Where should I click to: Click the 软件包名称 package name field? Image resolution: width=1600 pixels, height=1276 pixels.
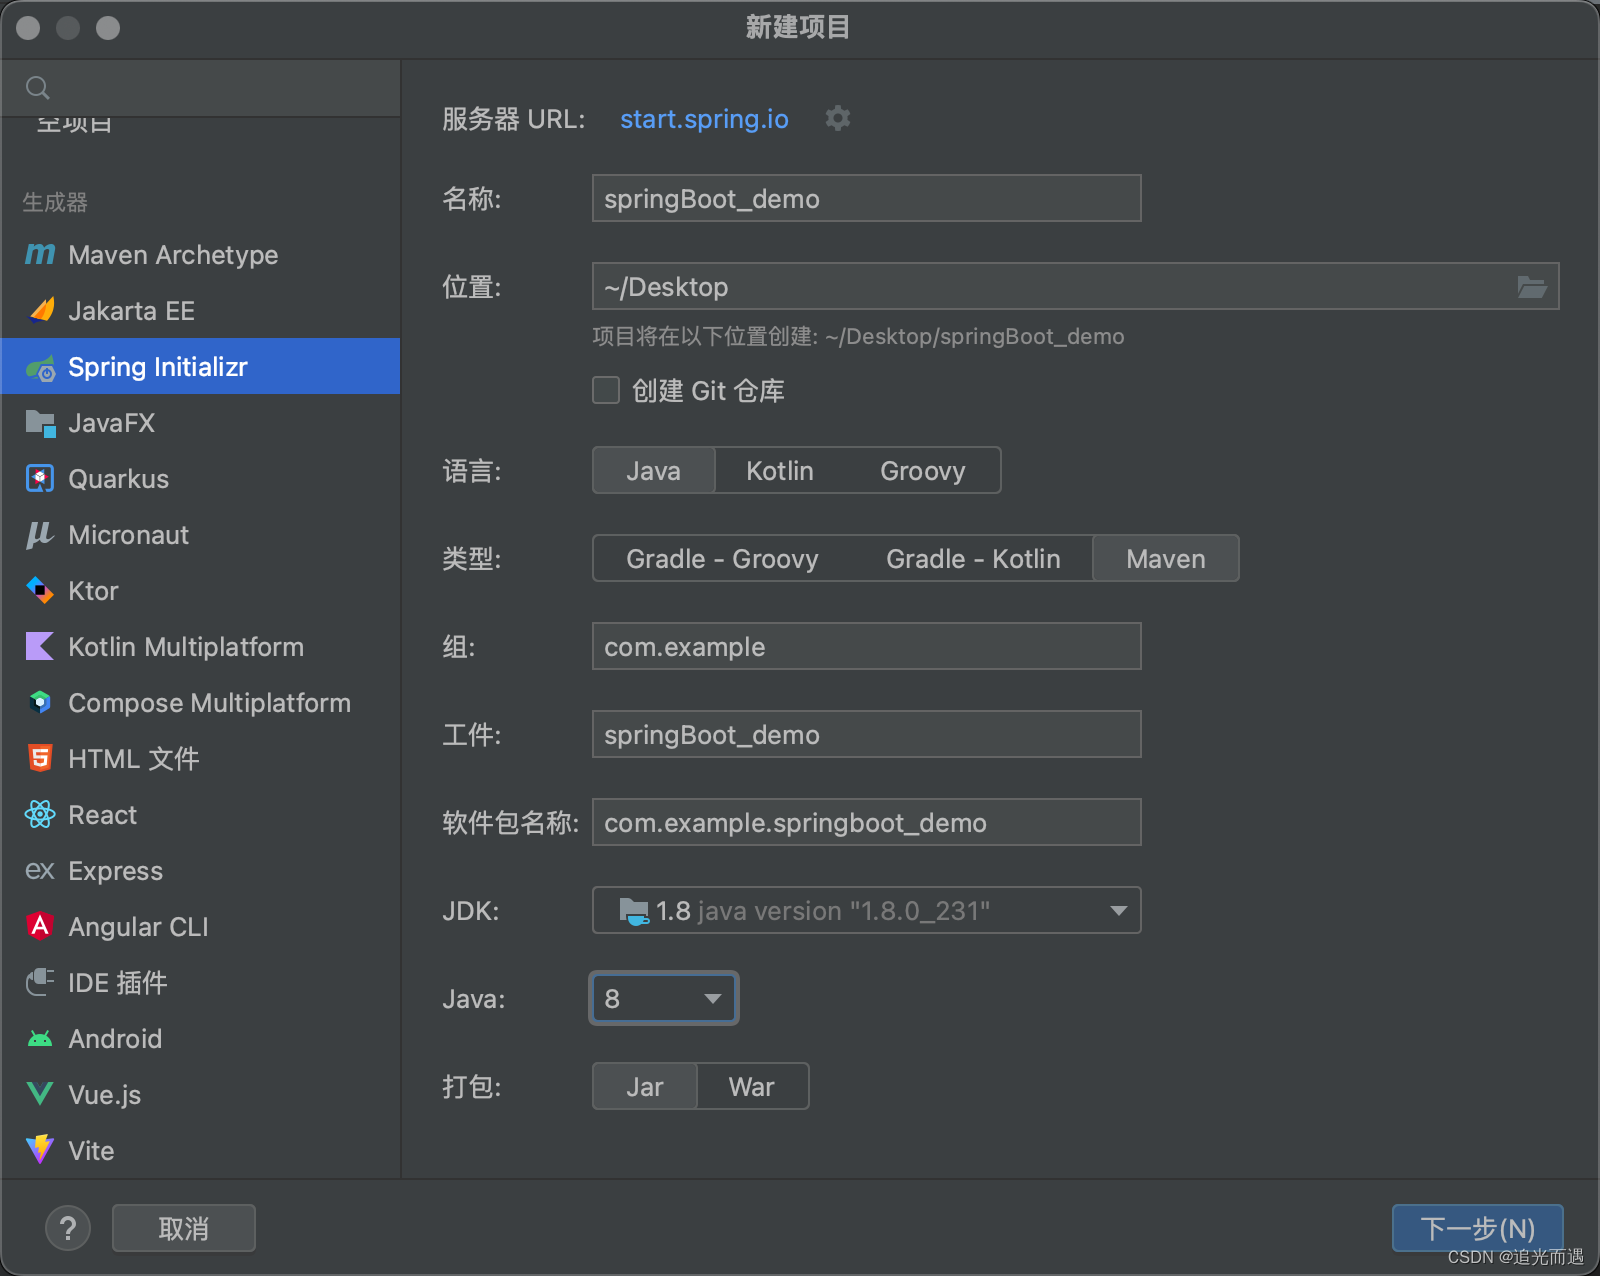coord(867,823)
